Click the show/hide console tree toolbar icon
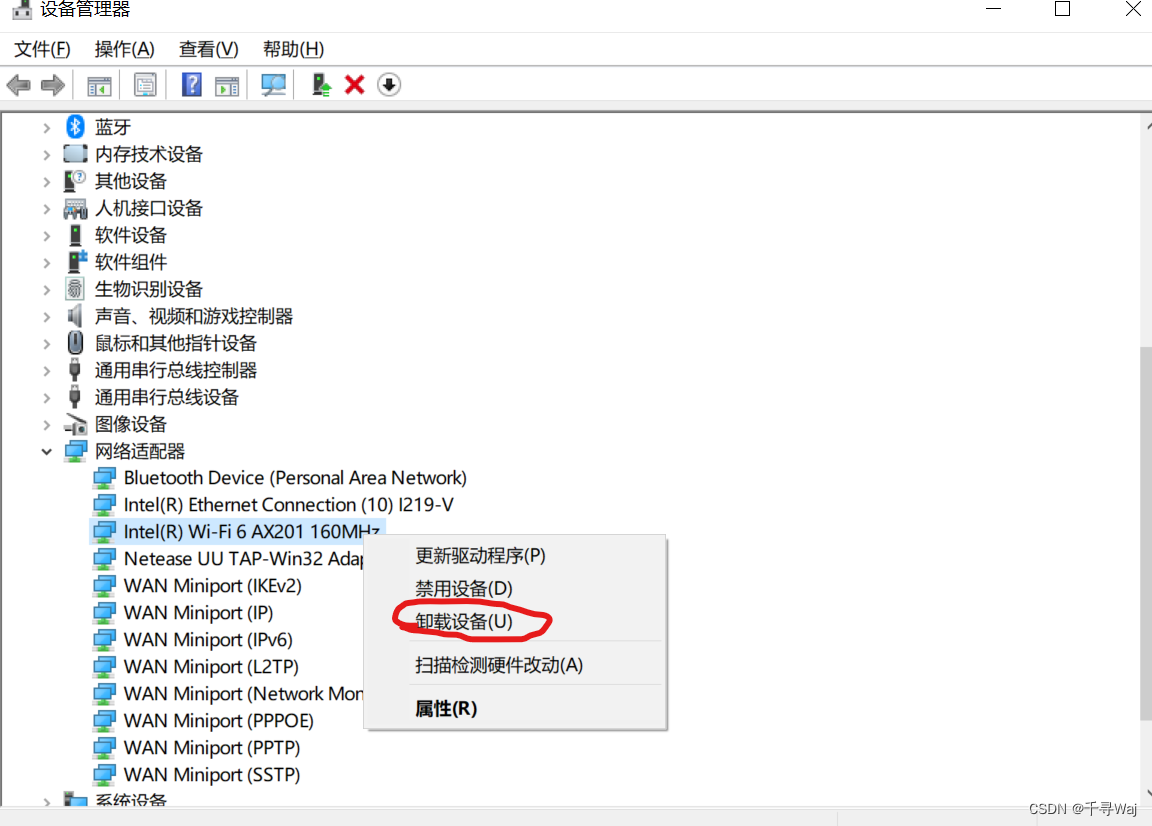 99,85
